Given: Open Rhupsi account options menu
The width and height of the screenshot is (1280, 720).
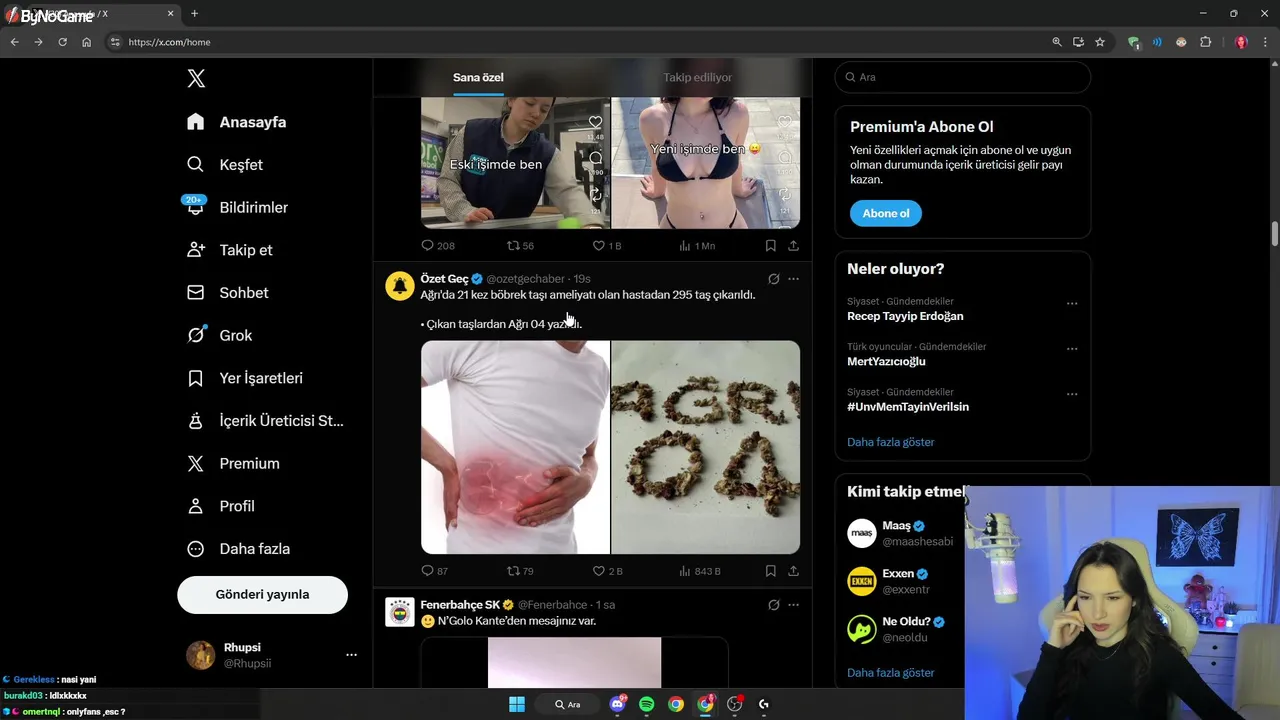Looking at the screenshot, I should pos(351,655).
